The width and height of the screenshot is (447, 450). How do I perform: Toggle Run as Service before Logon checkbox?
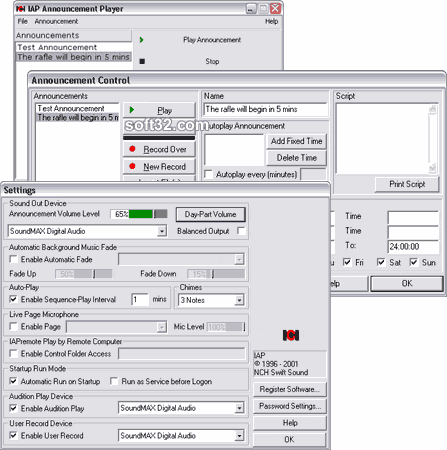114,381
